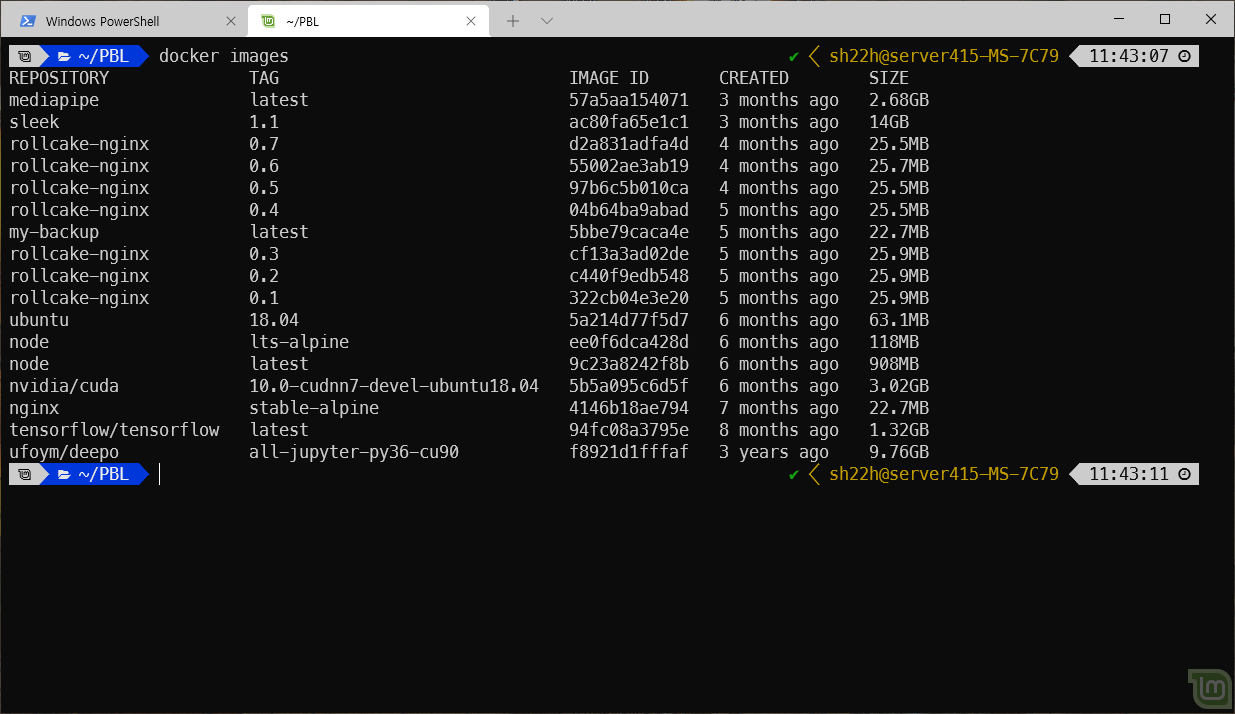This screenshot has width=1235, height=714.
Task: Click the folder icon in the bottom prompt
Action: click(x=65, y=474)
